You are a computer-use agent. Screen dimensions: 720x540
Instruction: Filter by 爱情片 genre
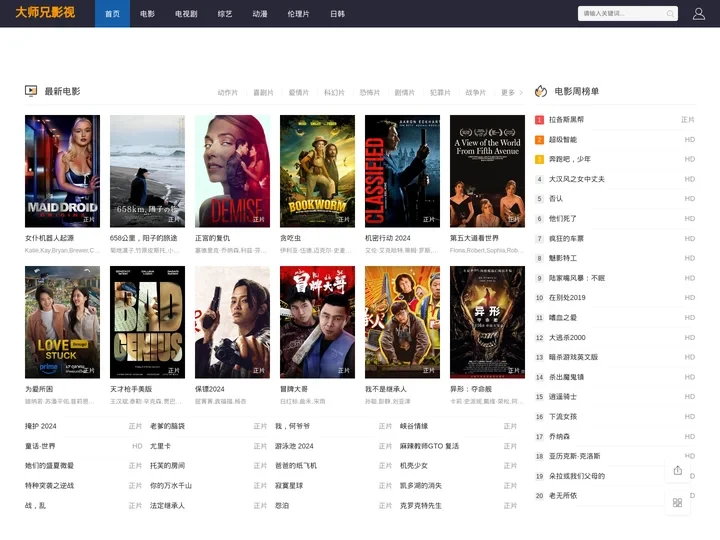click(298, 93)
